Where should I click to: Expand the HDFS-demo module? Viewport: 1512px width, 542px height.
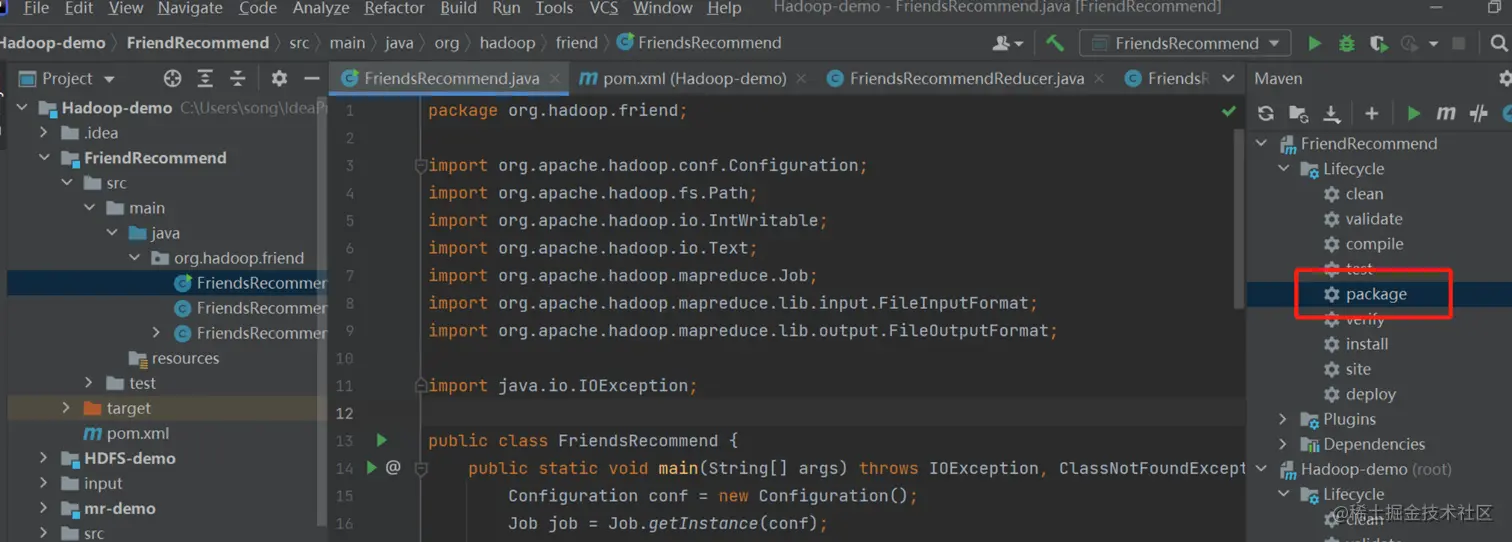[x=44, y=458]
